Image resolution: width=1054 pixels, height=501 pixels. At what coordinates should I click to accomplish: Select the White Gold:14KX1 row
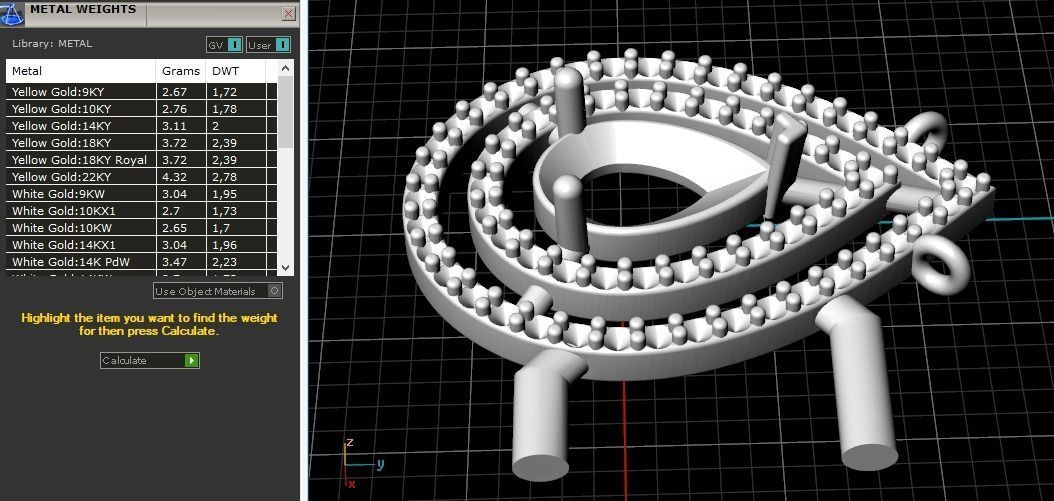(141, 245)
